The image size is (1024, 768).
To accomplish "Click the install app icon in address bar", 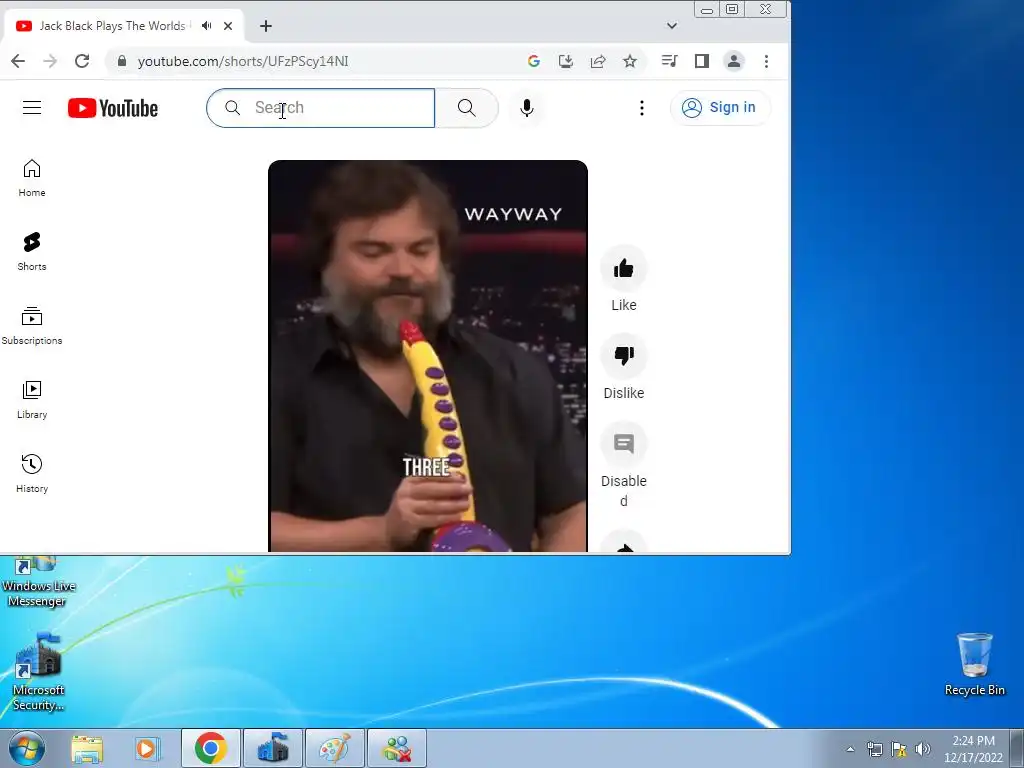I will point(566,61).
